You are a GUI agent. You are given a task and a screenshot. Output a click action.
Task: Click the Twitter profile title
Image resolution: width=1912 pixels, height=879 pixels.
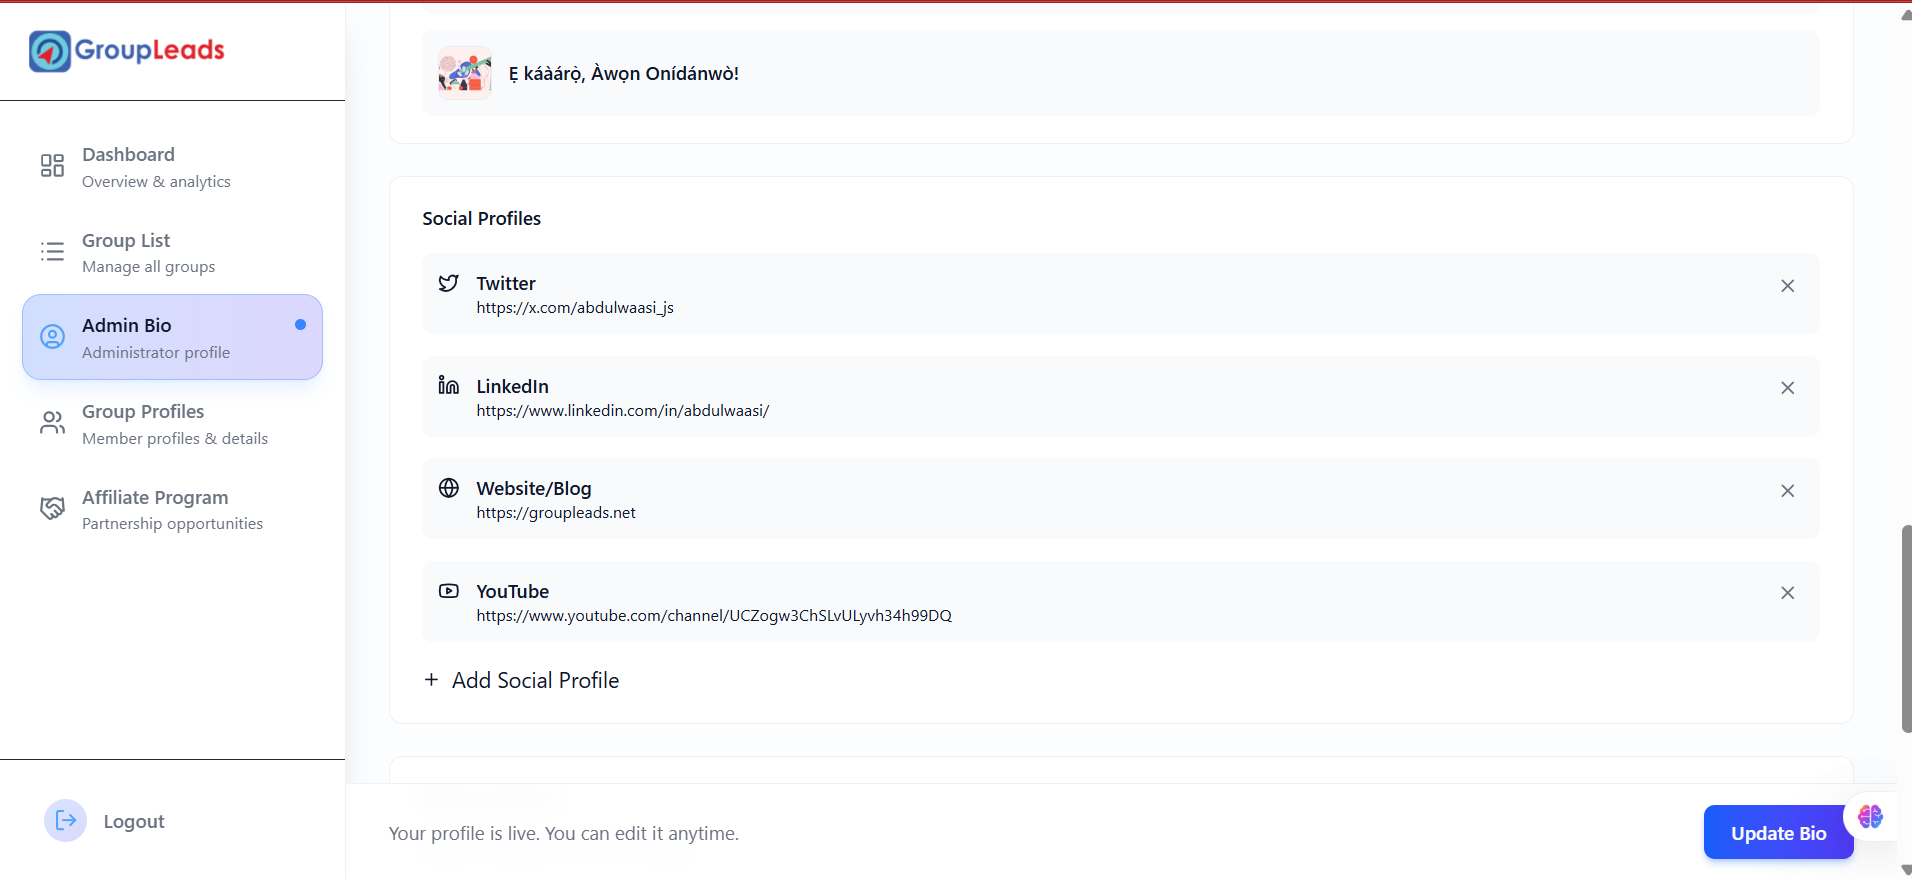506,283
